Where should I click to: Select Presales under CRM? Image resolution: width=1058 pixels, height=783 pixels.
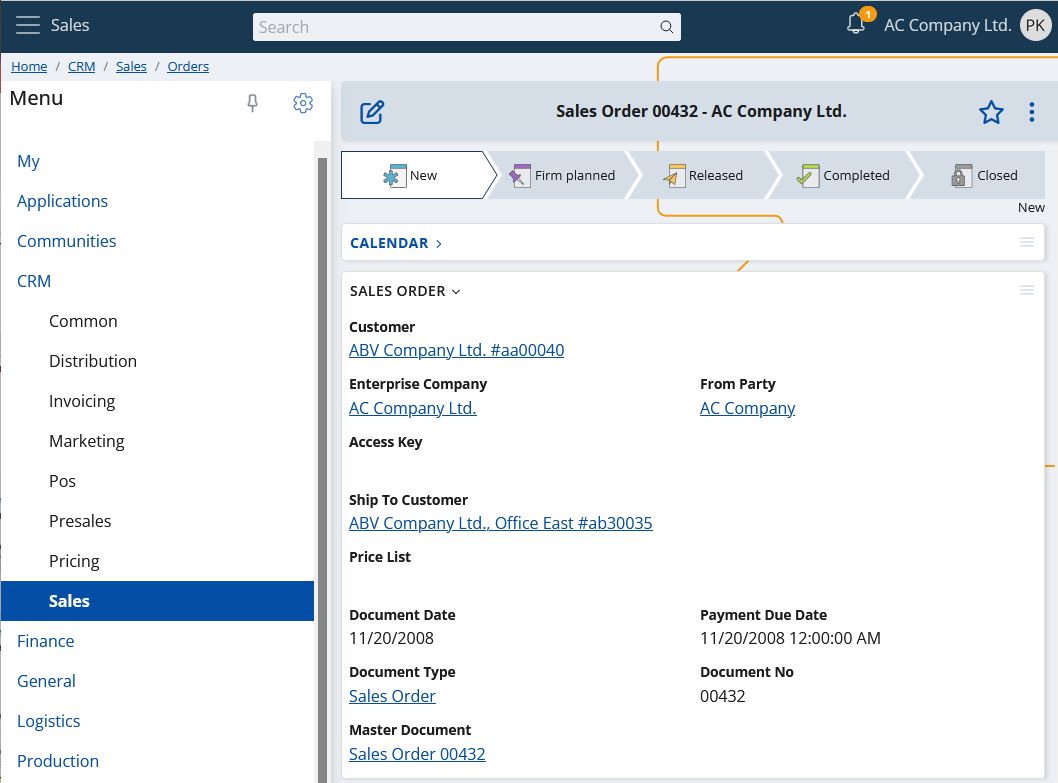[x=80, y=521]
